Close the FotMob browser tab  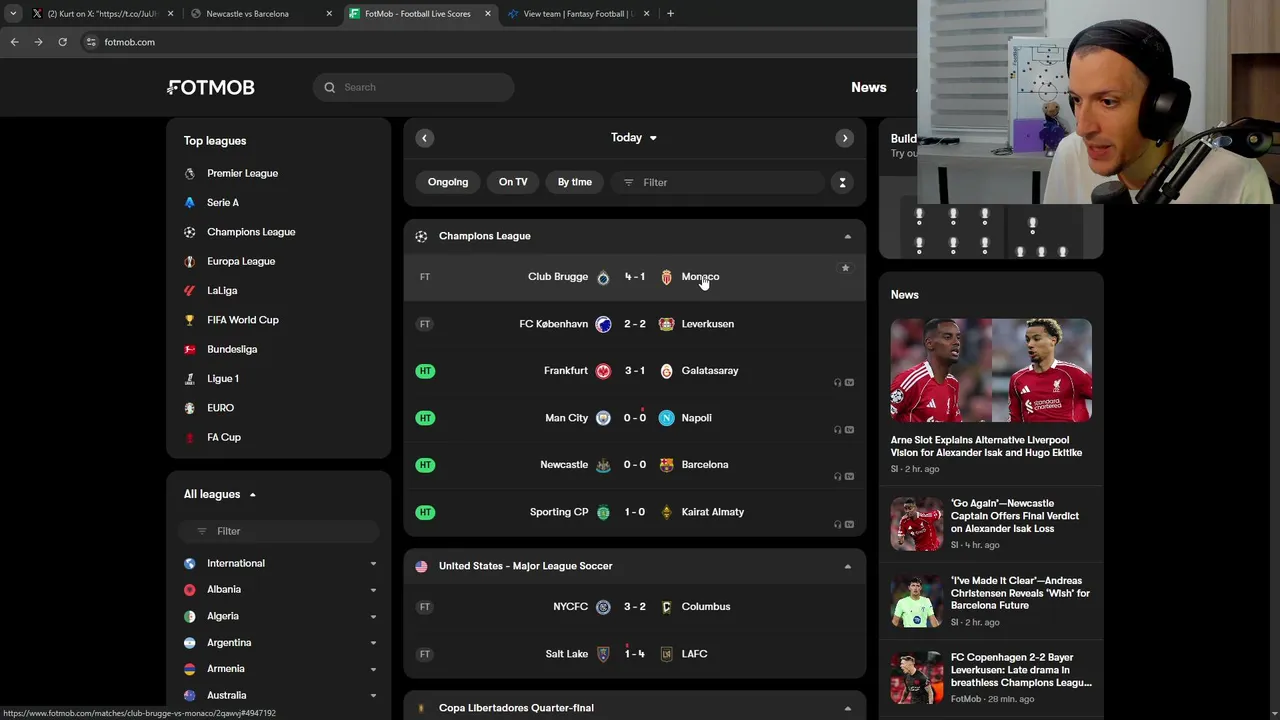(488, 14)
